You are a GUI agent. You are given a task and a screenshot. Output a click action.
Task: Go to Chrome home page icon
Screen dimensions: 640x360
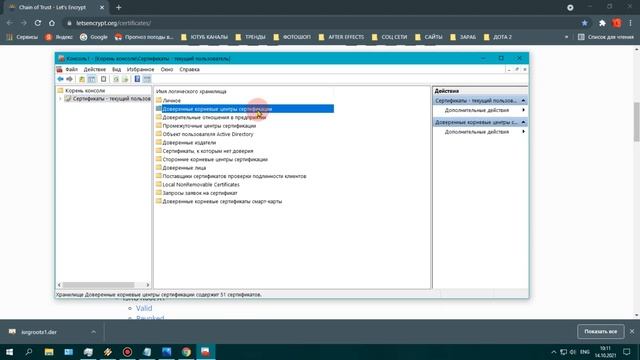tap(52, 23)
